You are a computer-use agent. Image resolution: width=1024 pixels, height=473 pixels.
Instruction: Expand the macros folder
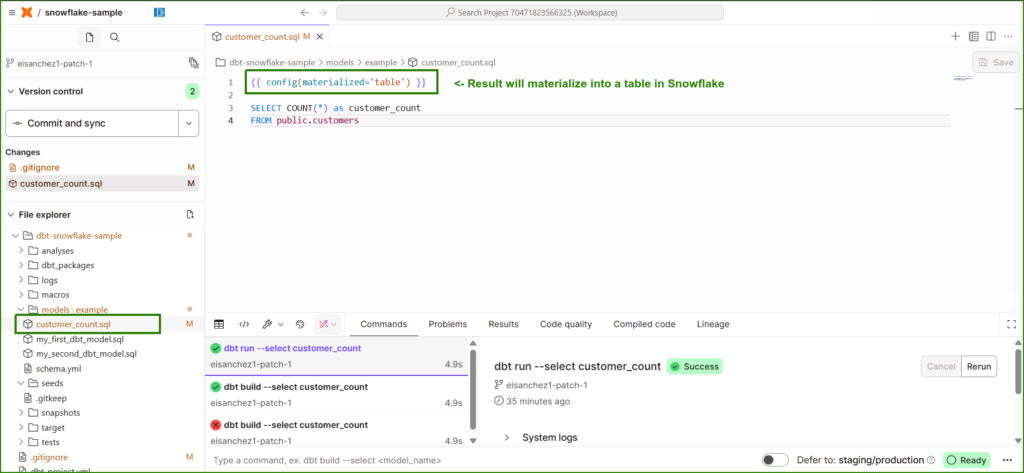pos(22,295)
